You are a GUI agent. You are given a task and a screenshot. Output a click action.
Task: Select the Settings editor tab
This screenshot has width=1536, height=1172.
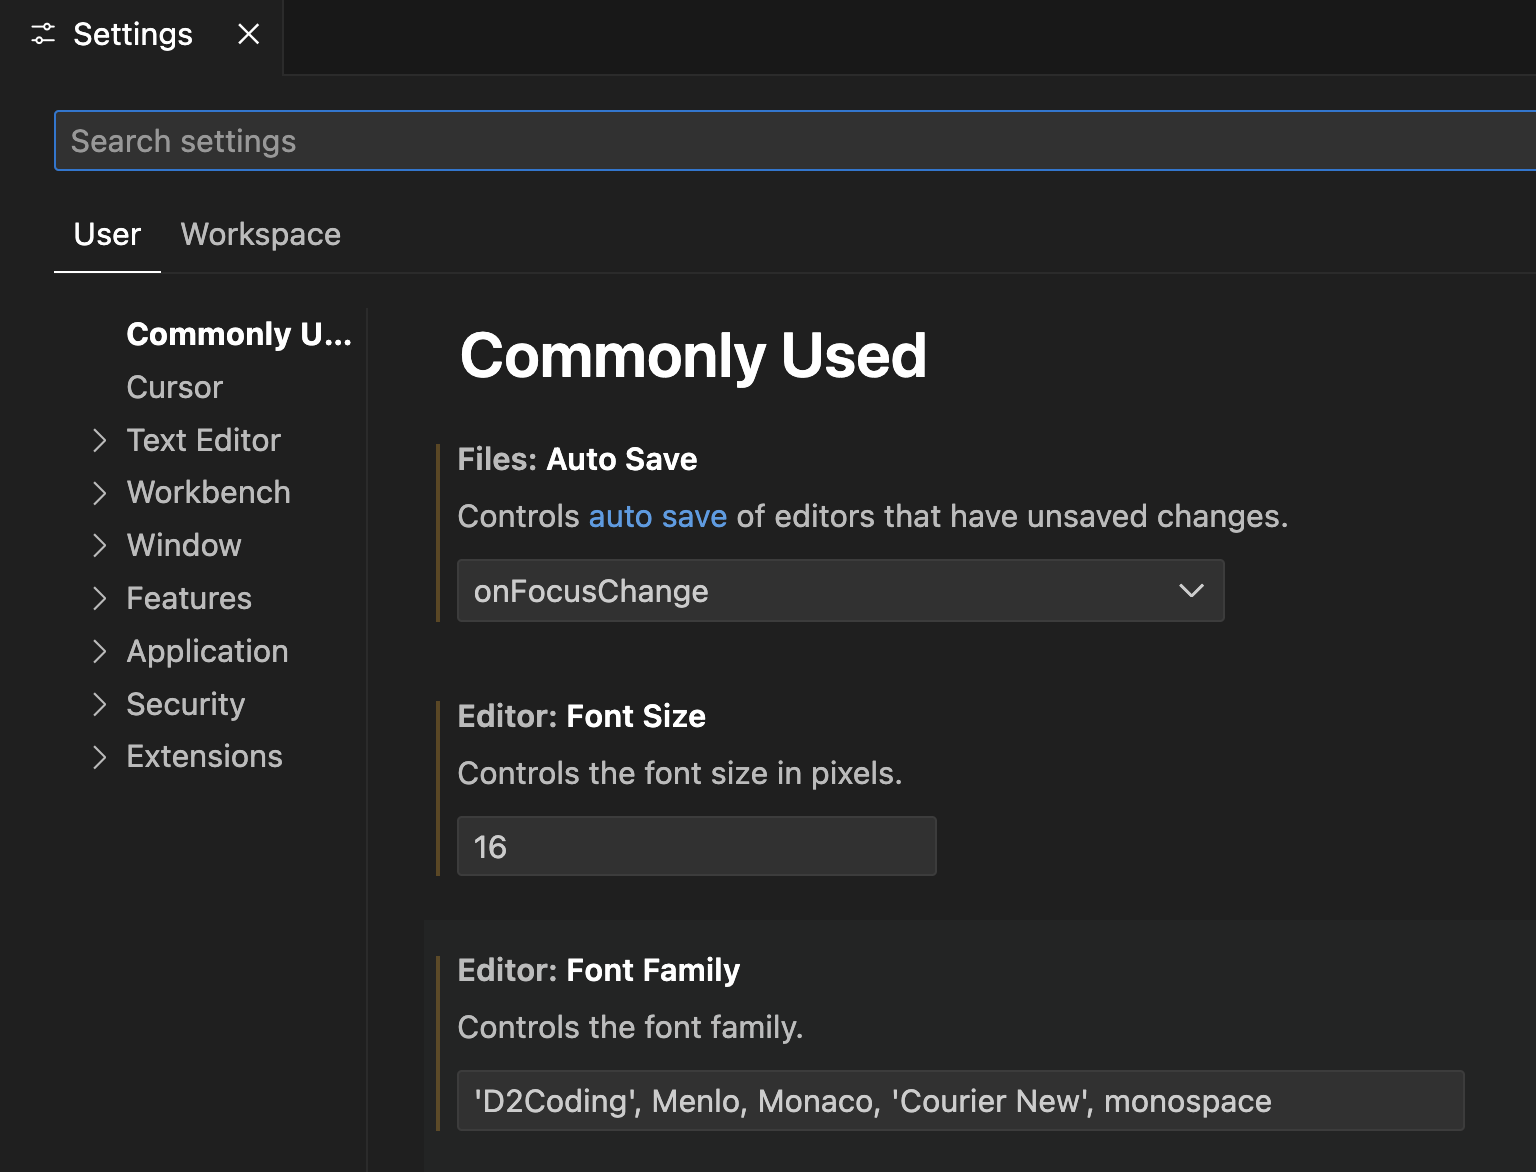[141, 36]
